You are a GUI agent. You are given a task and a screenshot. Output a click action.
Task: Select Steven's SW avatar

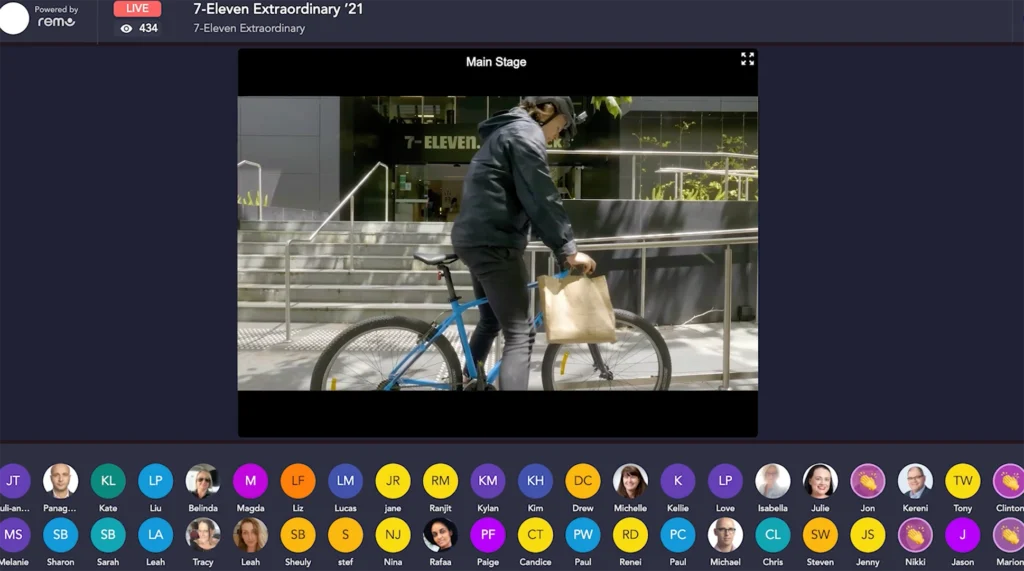pyautogui.click(x=820, y=535)
